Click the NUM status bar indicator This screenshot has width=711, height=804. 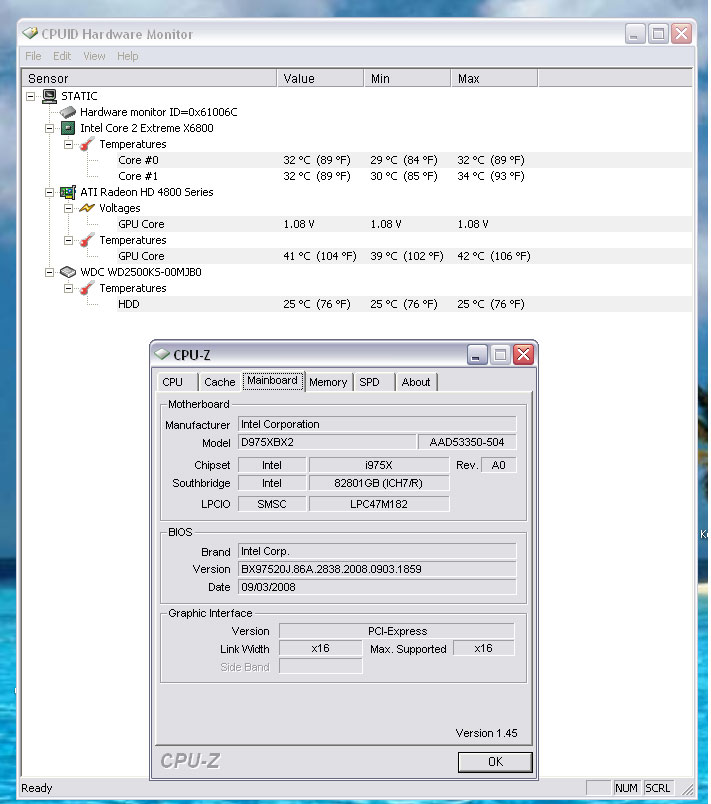[626, 788]
